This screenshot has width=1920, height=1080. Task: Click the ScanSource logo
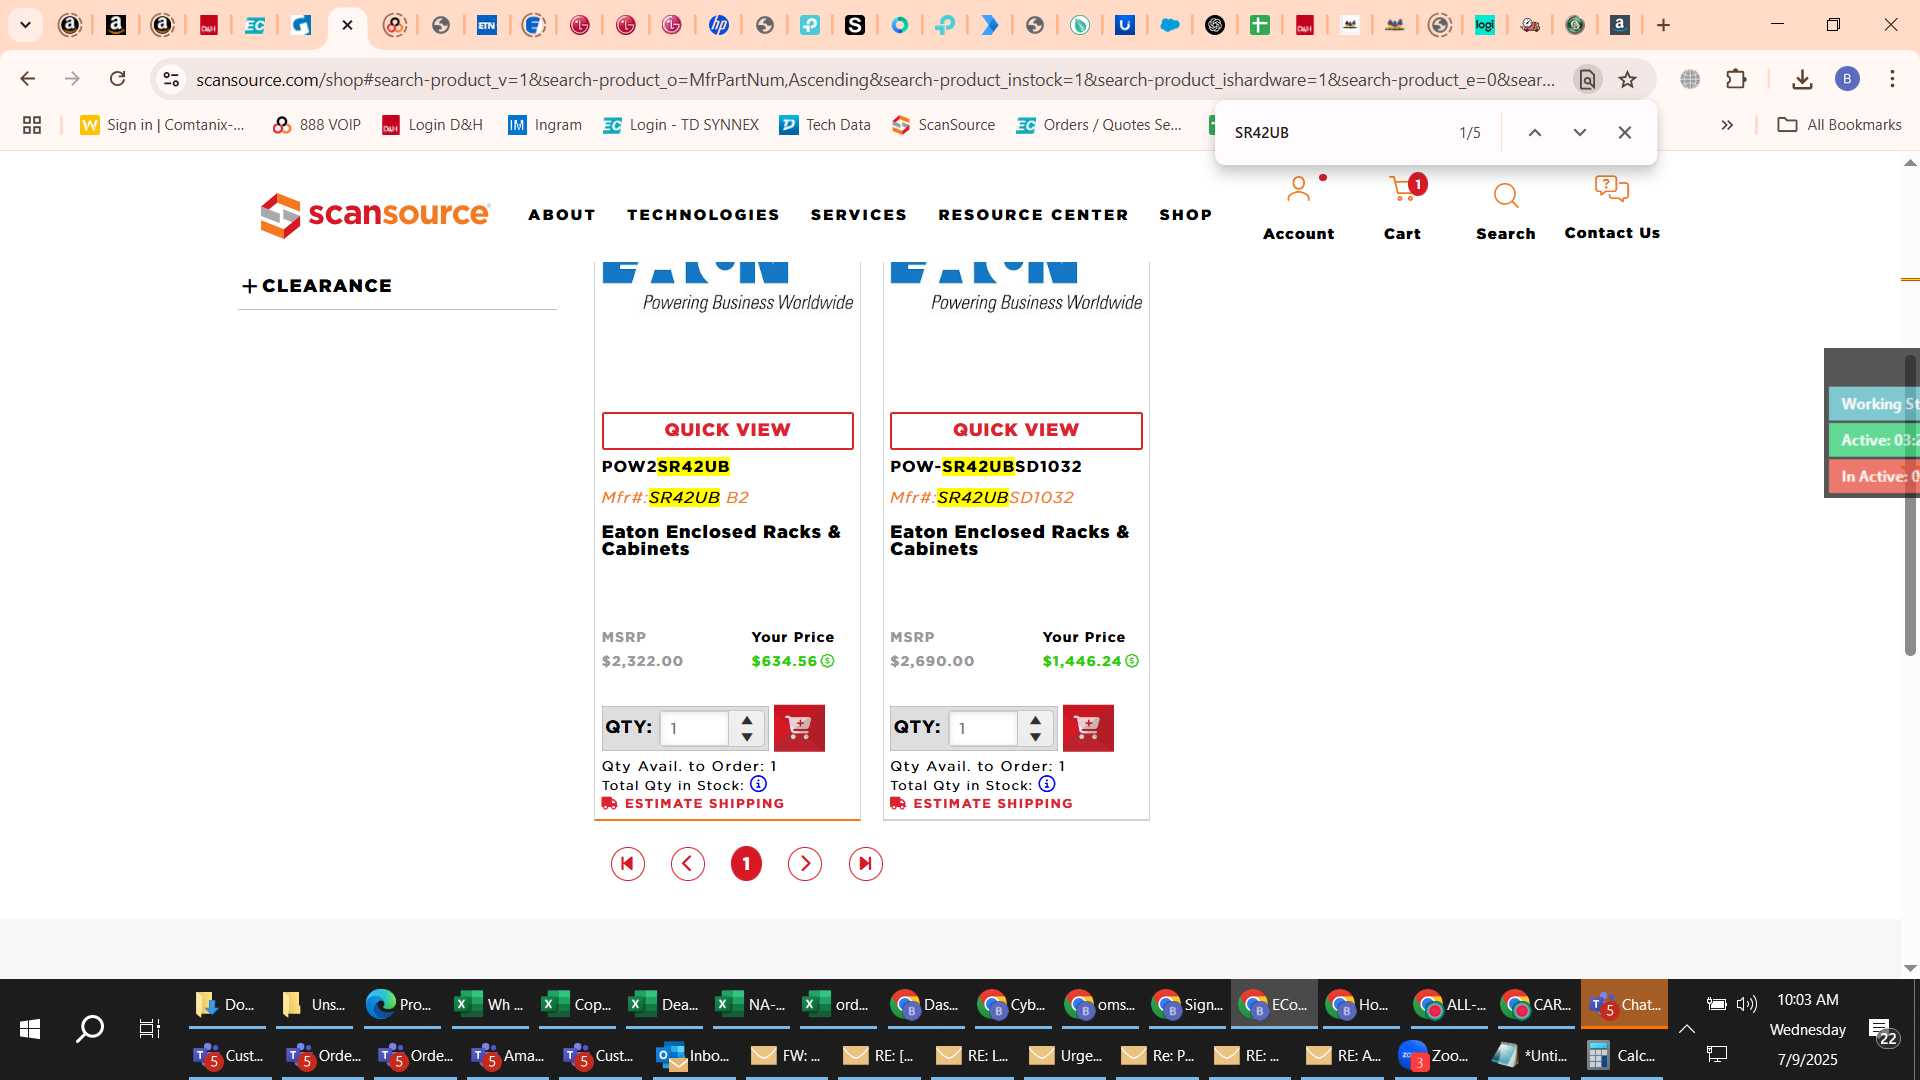point(375,215)
